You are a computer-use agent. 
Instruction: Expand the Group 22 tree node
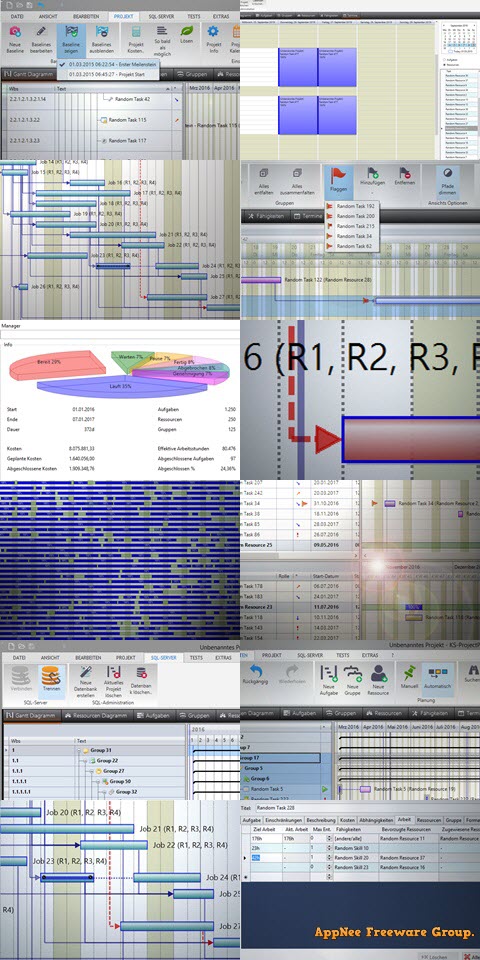coord(84,760)
